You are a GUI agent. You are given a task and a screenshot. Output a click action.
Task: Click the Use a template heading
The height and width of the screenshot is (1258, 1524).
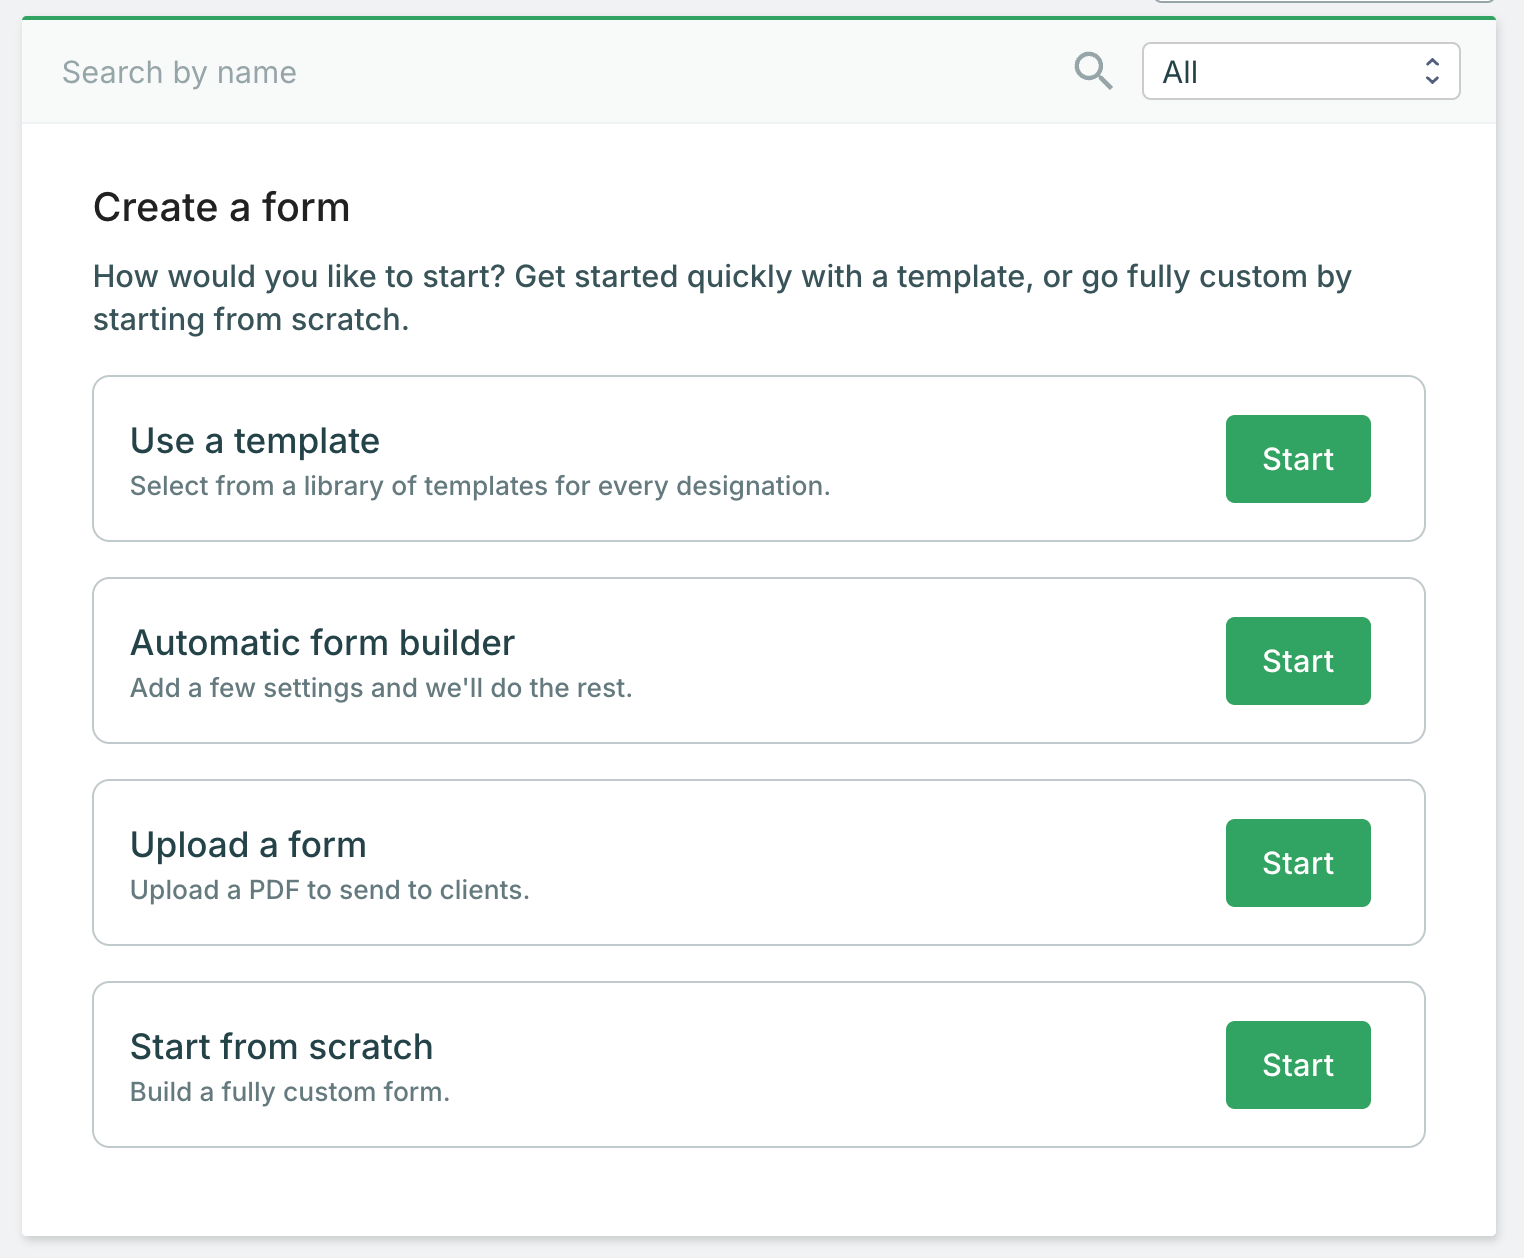point(255,441)
